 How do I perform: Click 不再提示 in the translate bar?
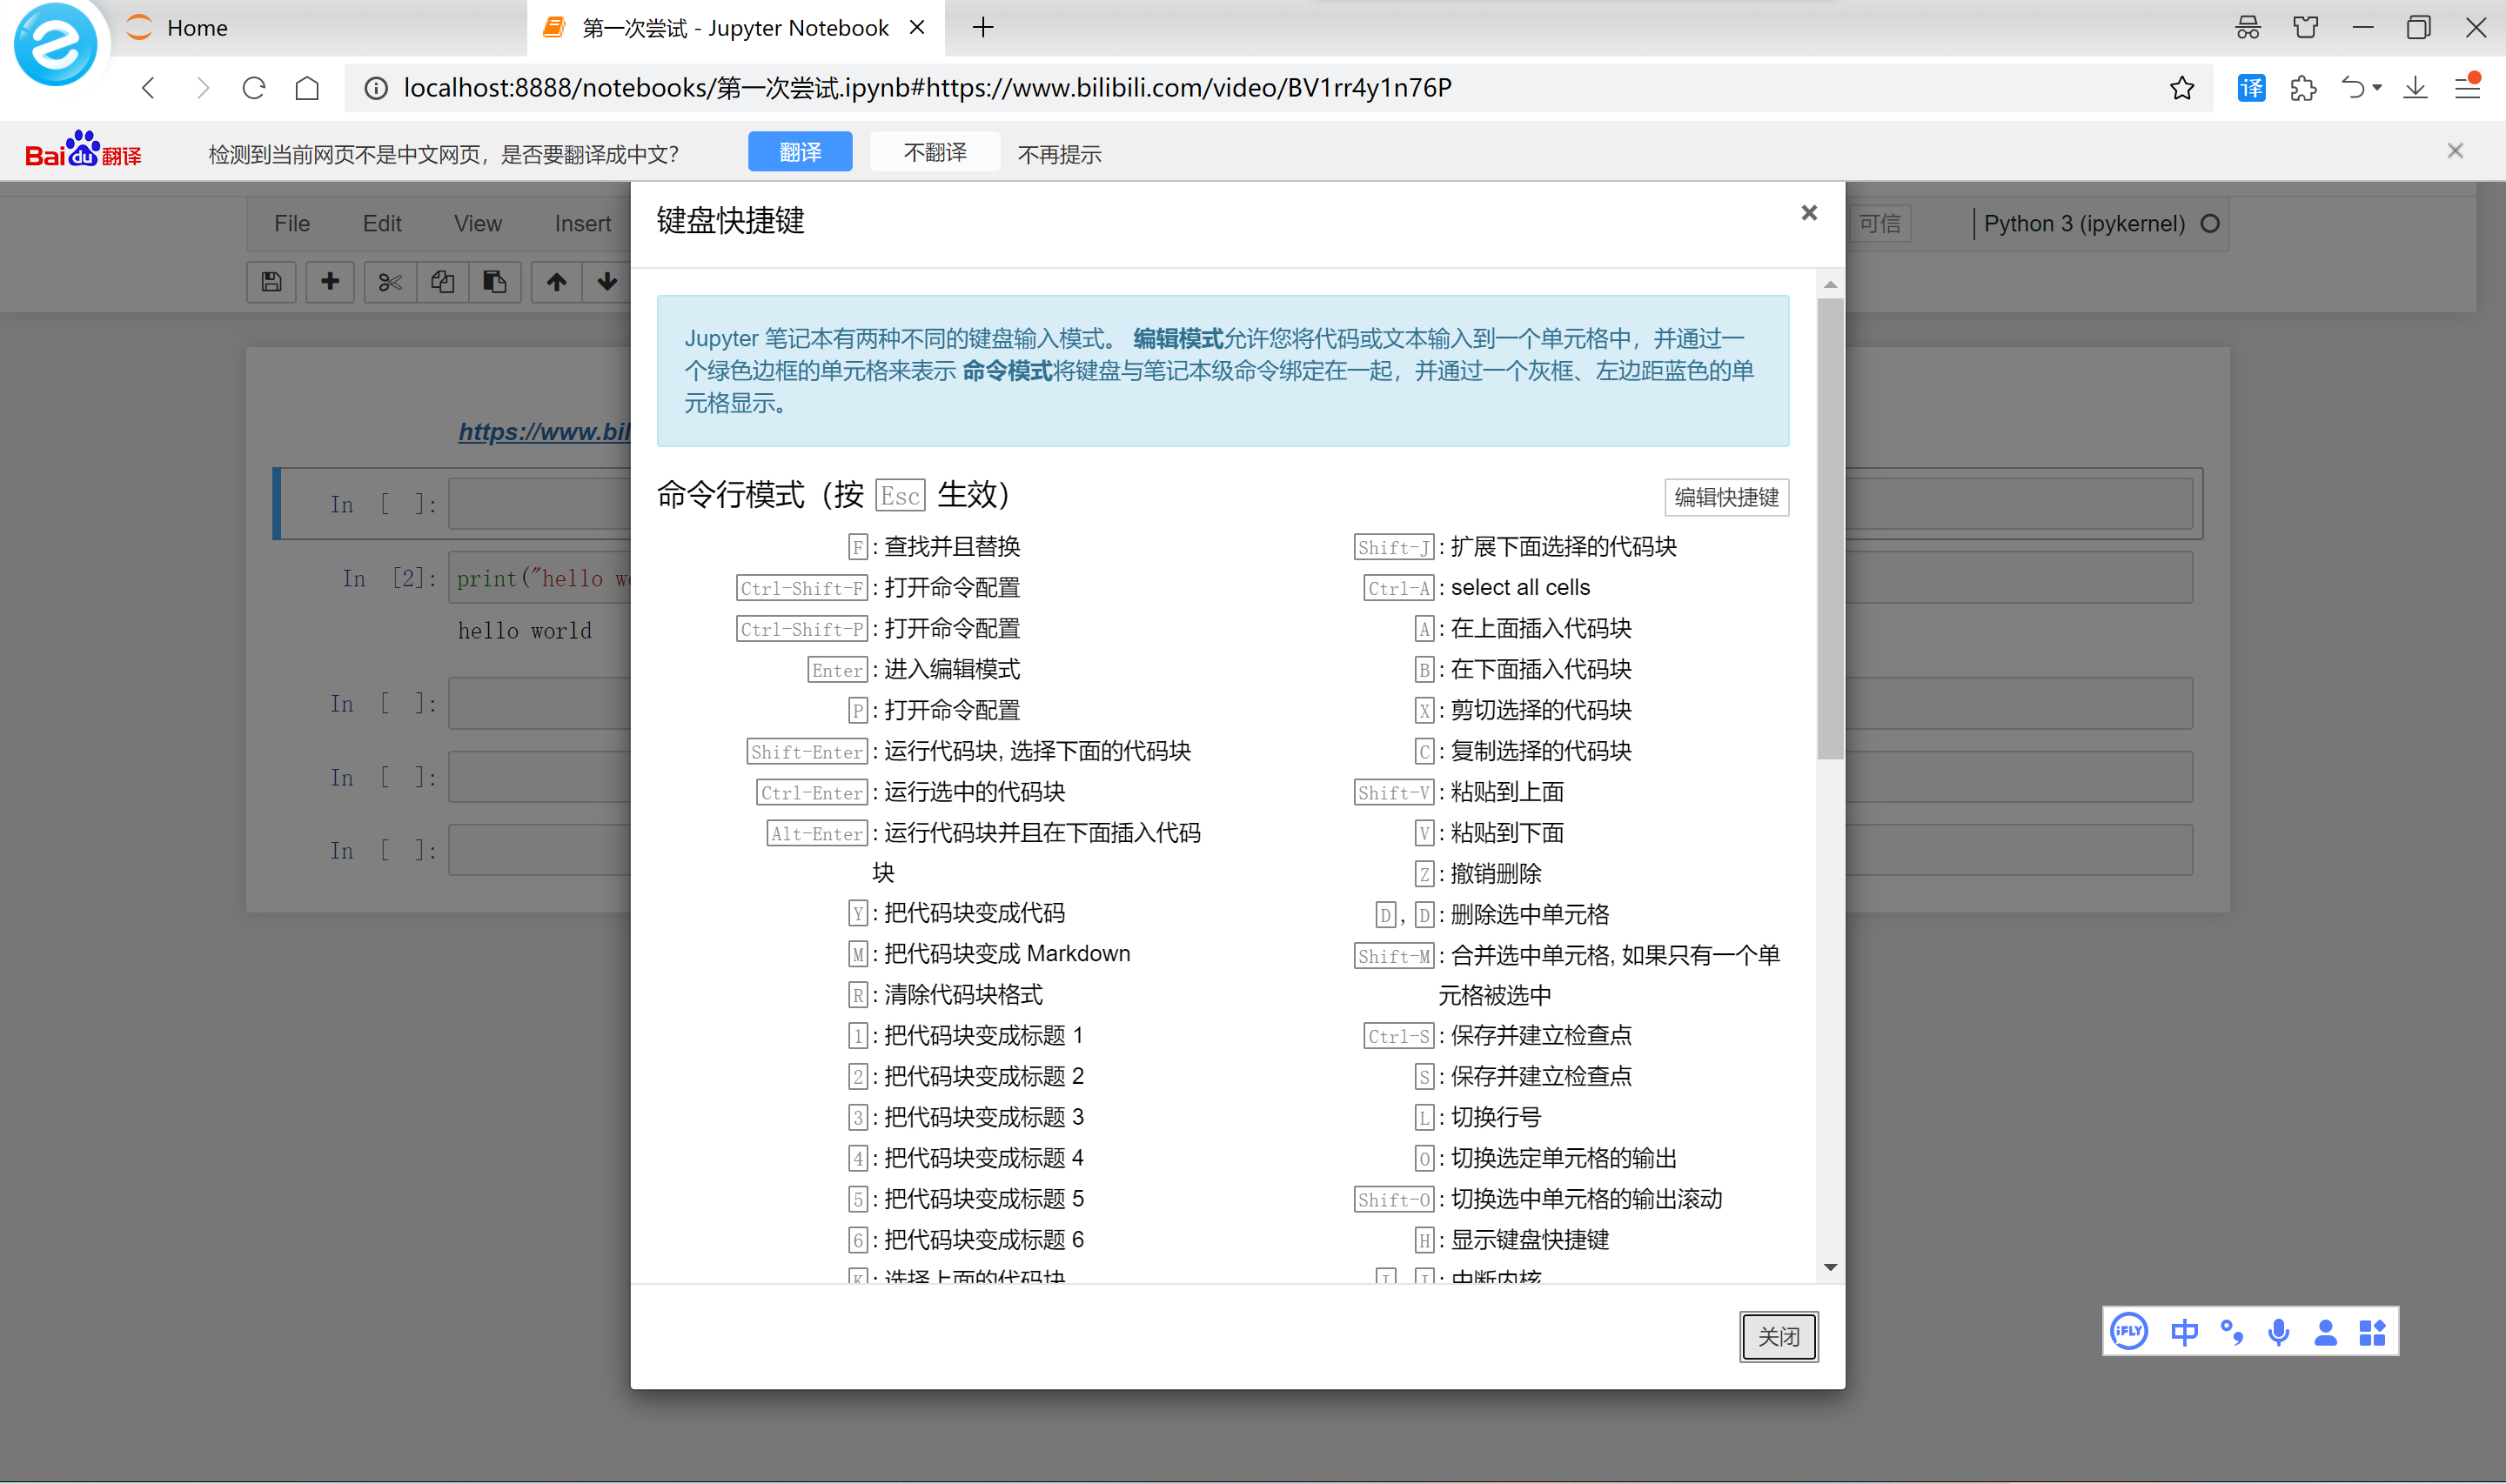point(1059,155)
